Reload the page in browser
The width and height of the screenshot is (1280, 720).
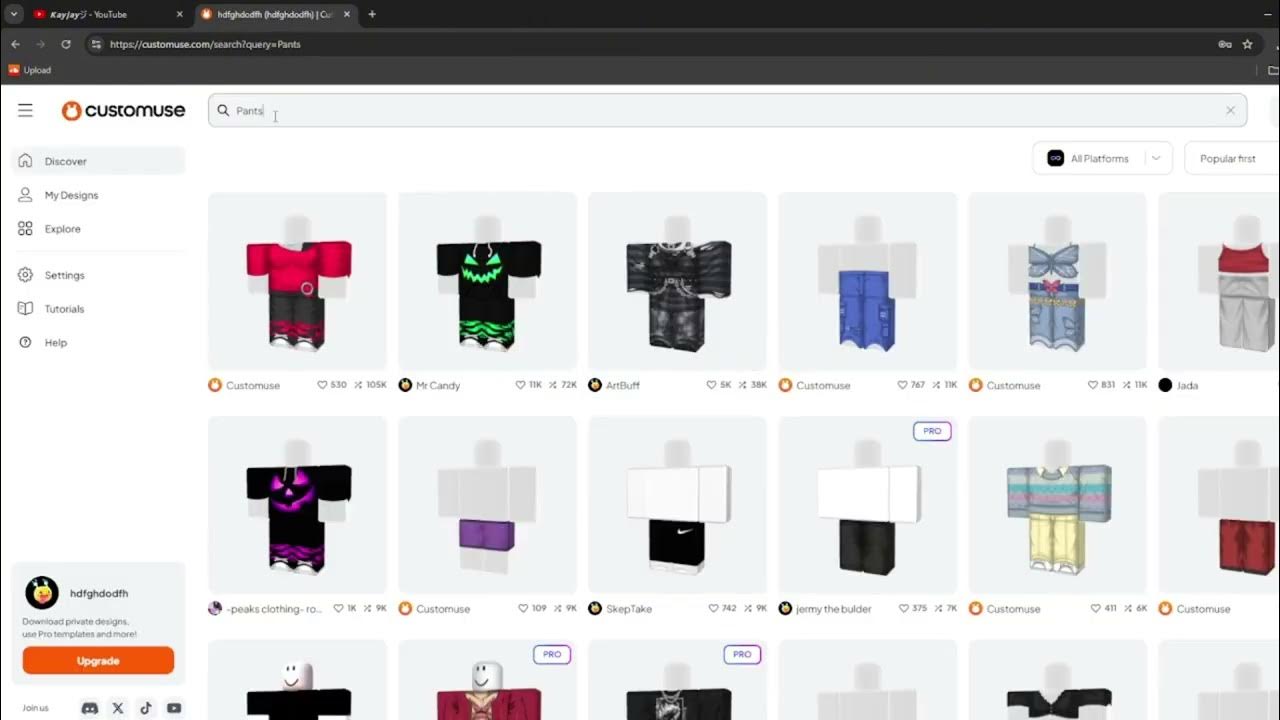click(66, 44)
